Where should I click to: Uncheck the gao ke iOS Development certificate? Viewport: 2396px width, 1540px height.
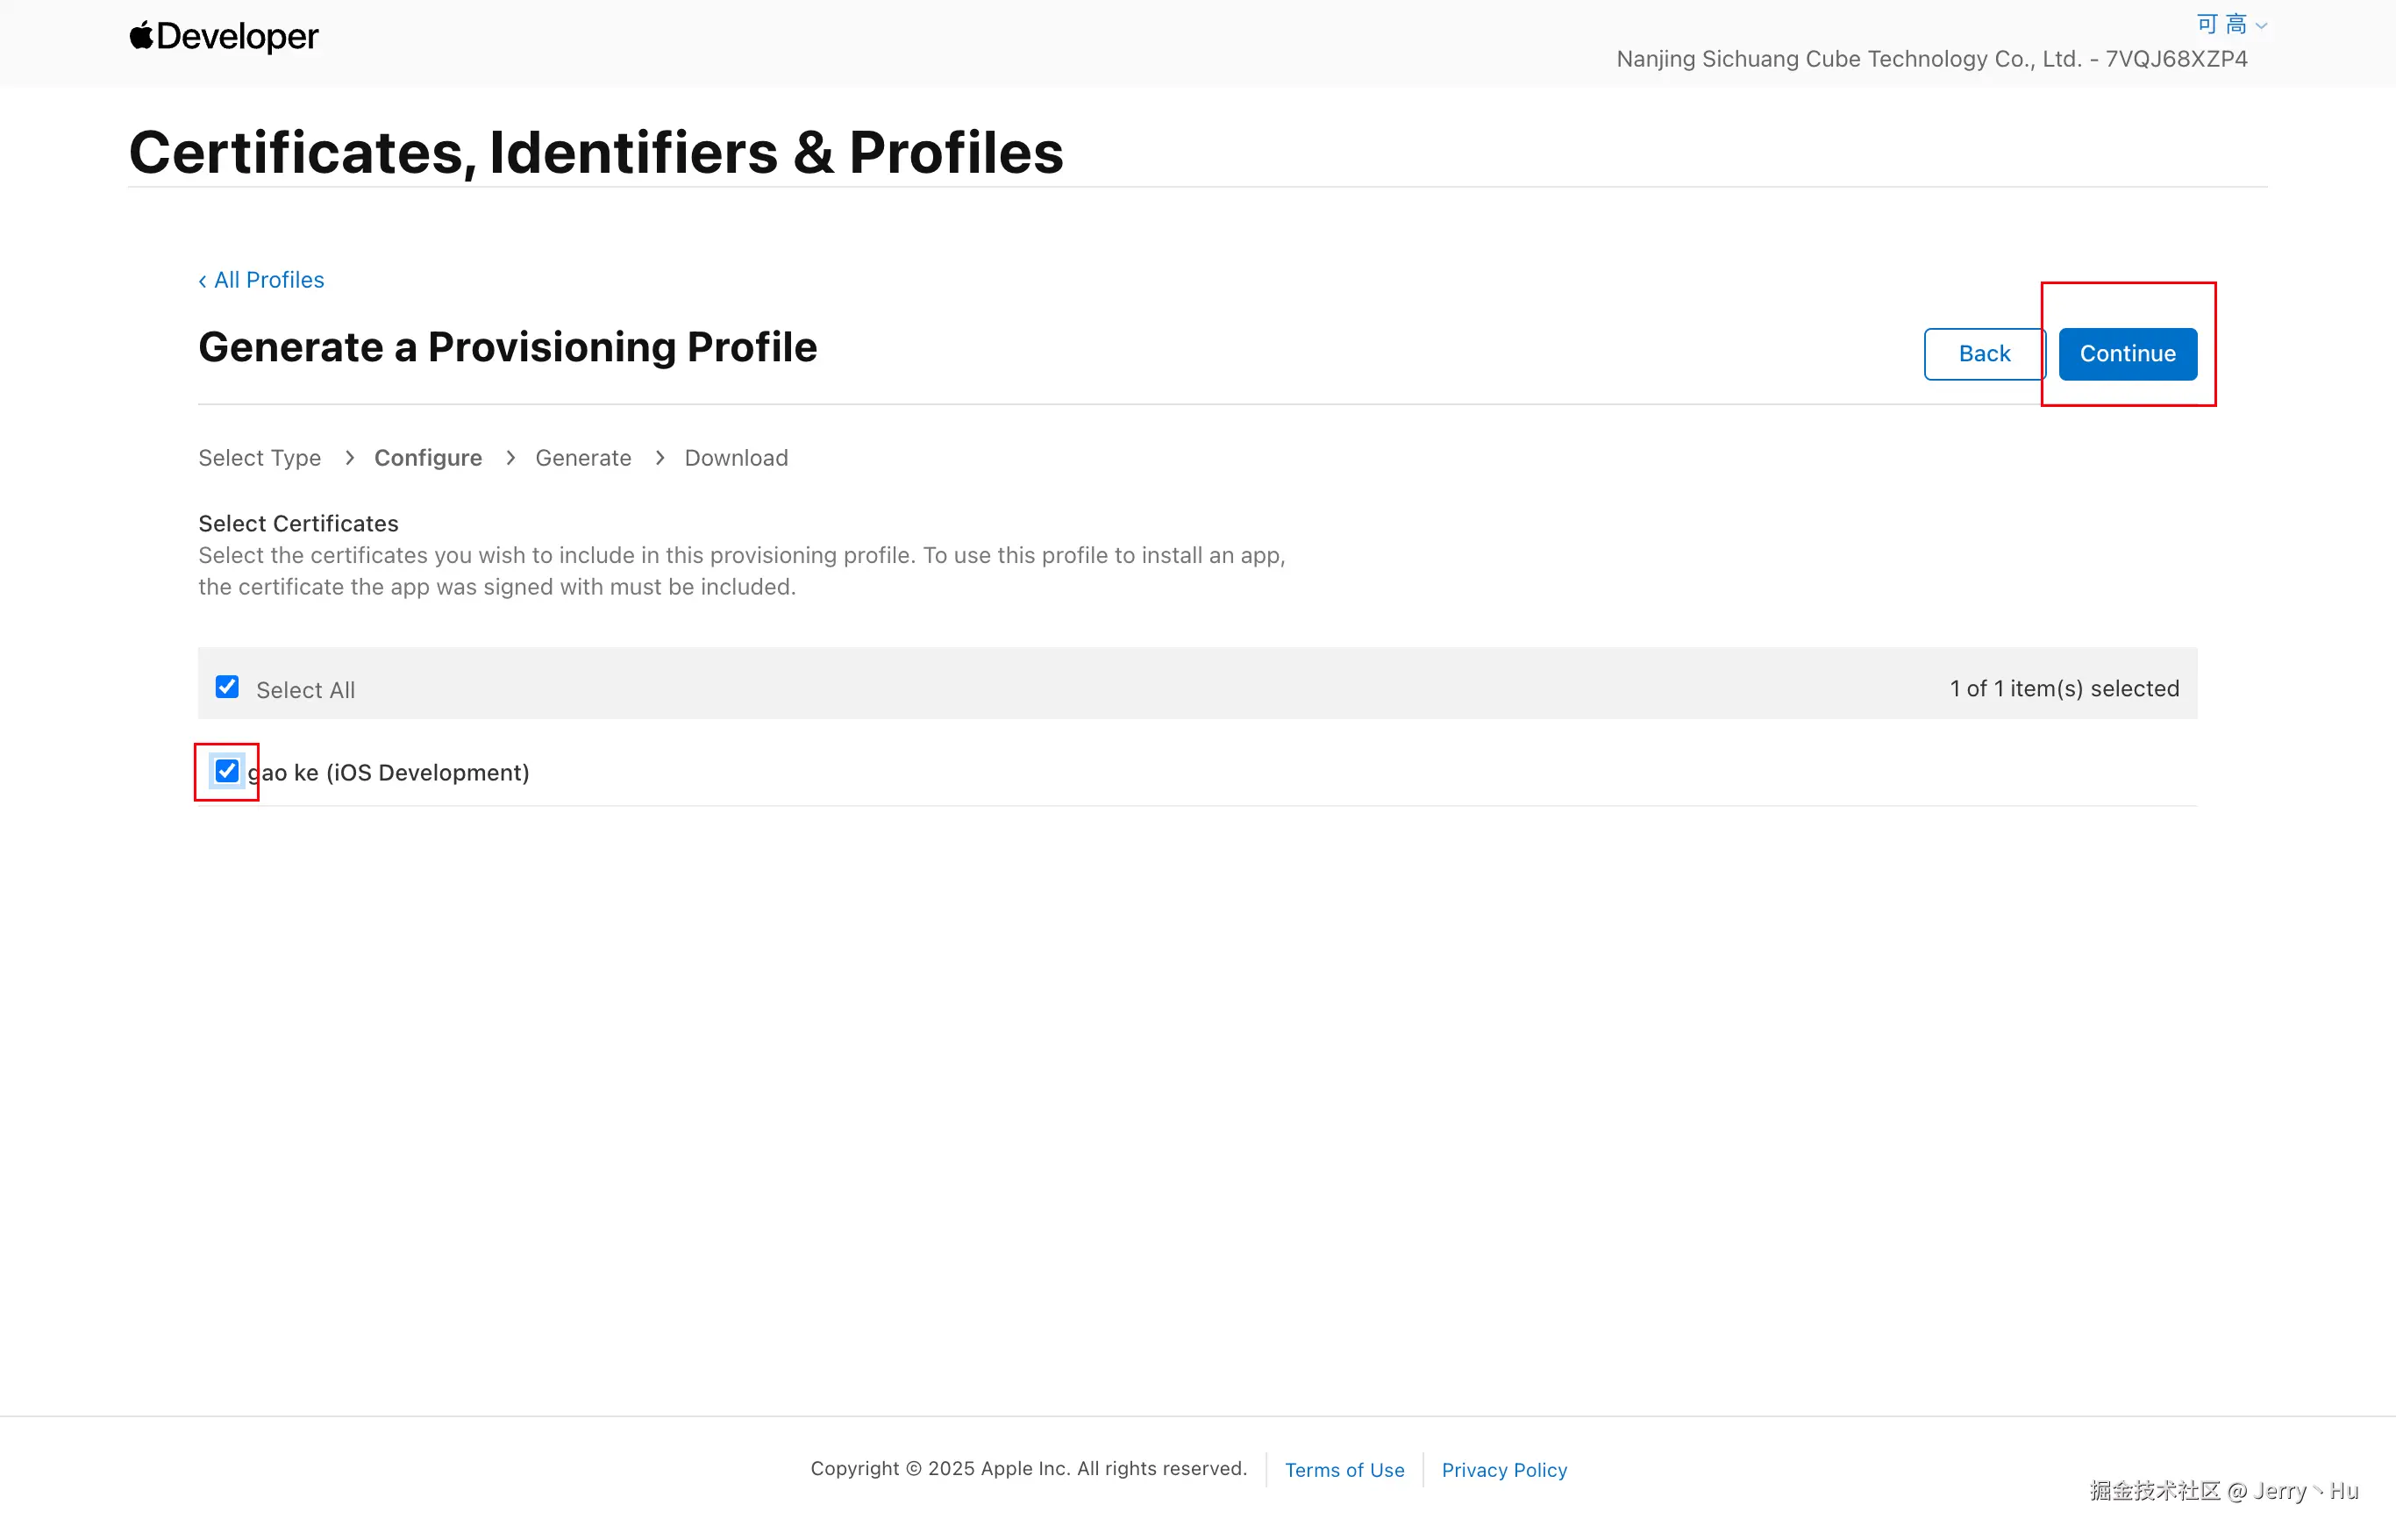[227, 771]
